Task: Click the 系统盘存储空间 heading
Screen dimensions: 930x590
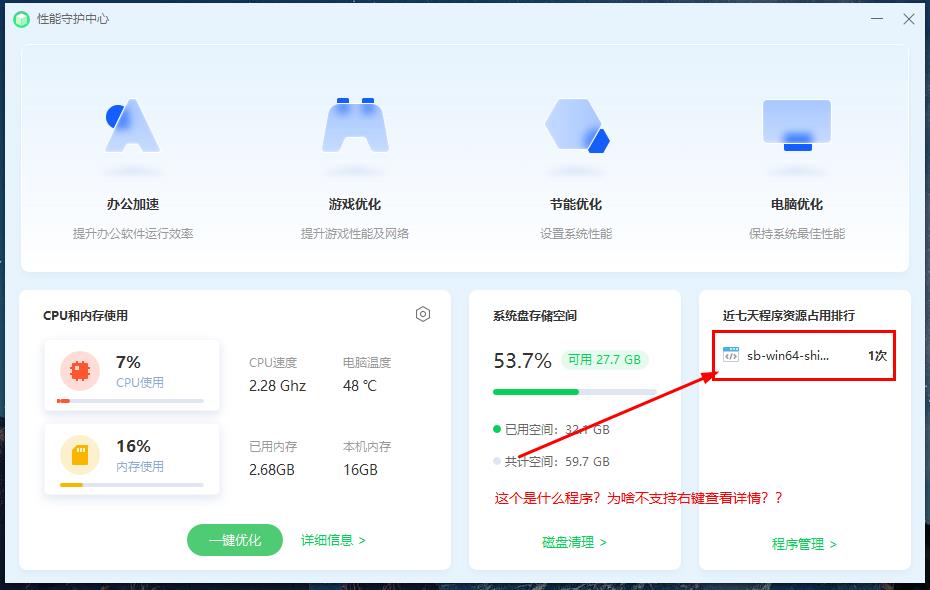Action: [x=535, y=316]
